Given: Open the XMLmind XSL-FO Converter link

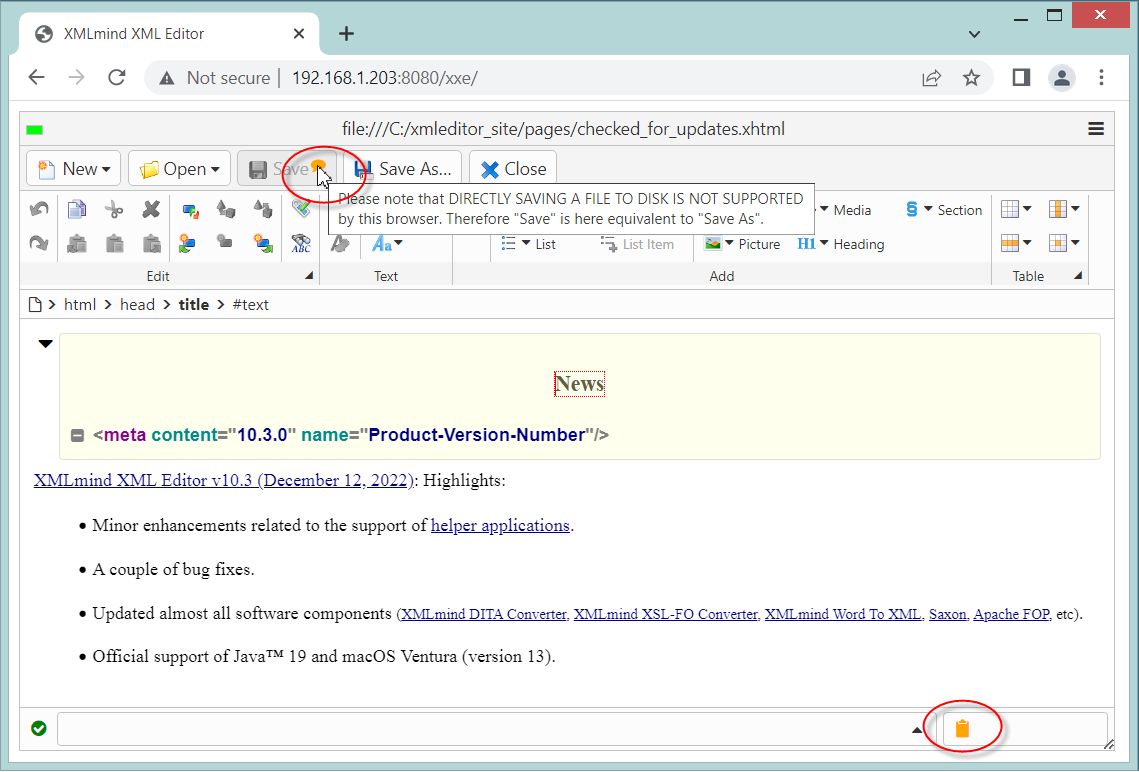Looking at the screenshot, I should pyautogui.click(x=665, y=614).
